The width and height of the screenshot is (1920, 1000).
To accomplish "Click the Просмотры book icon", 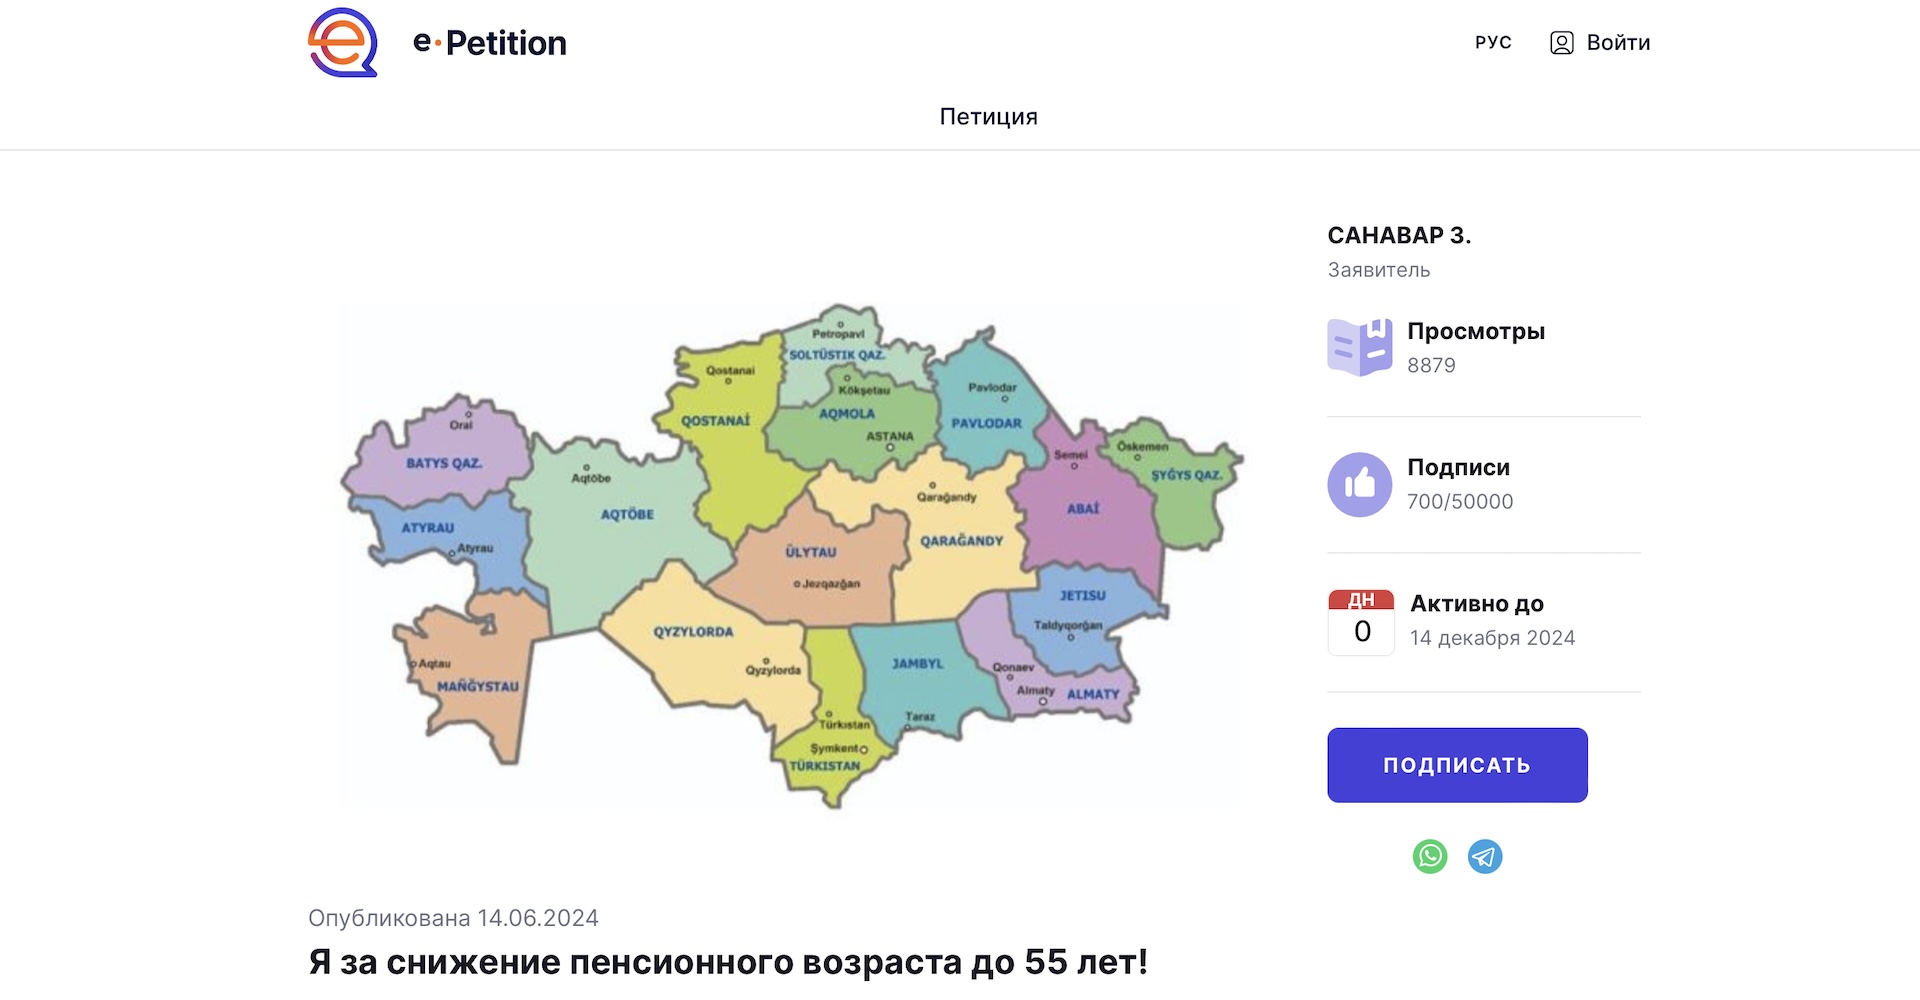I will pyautogui.click(x=1359, y=347).
